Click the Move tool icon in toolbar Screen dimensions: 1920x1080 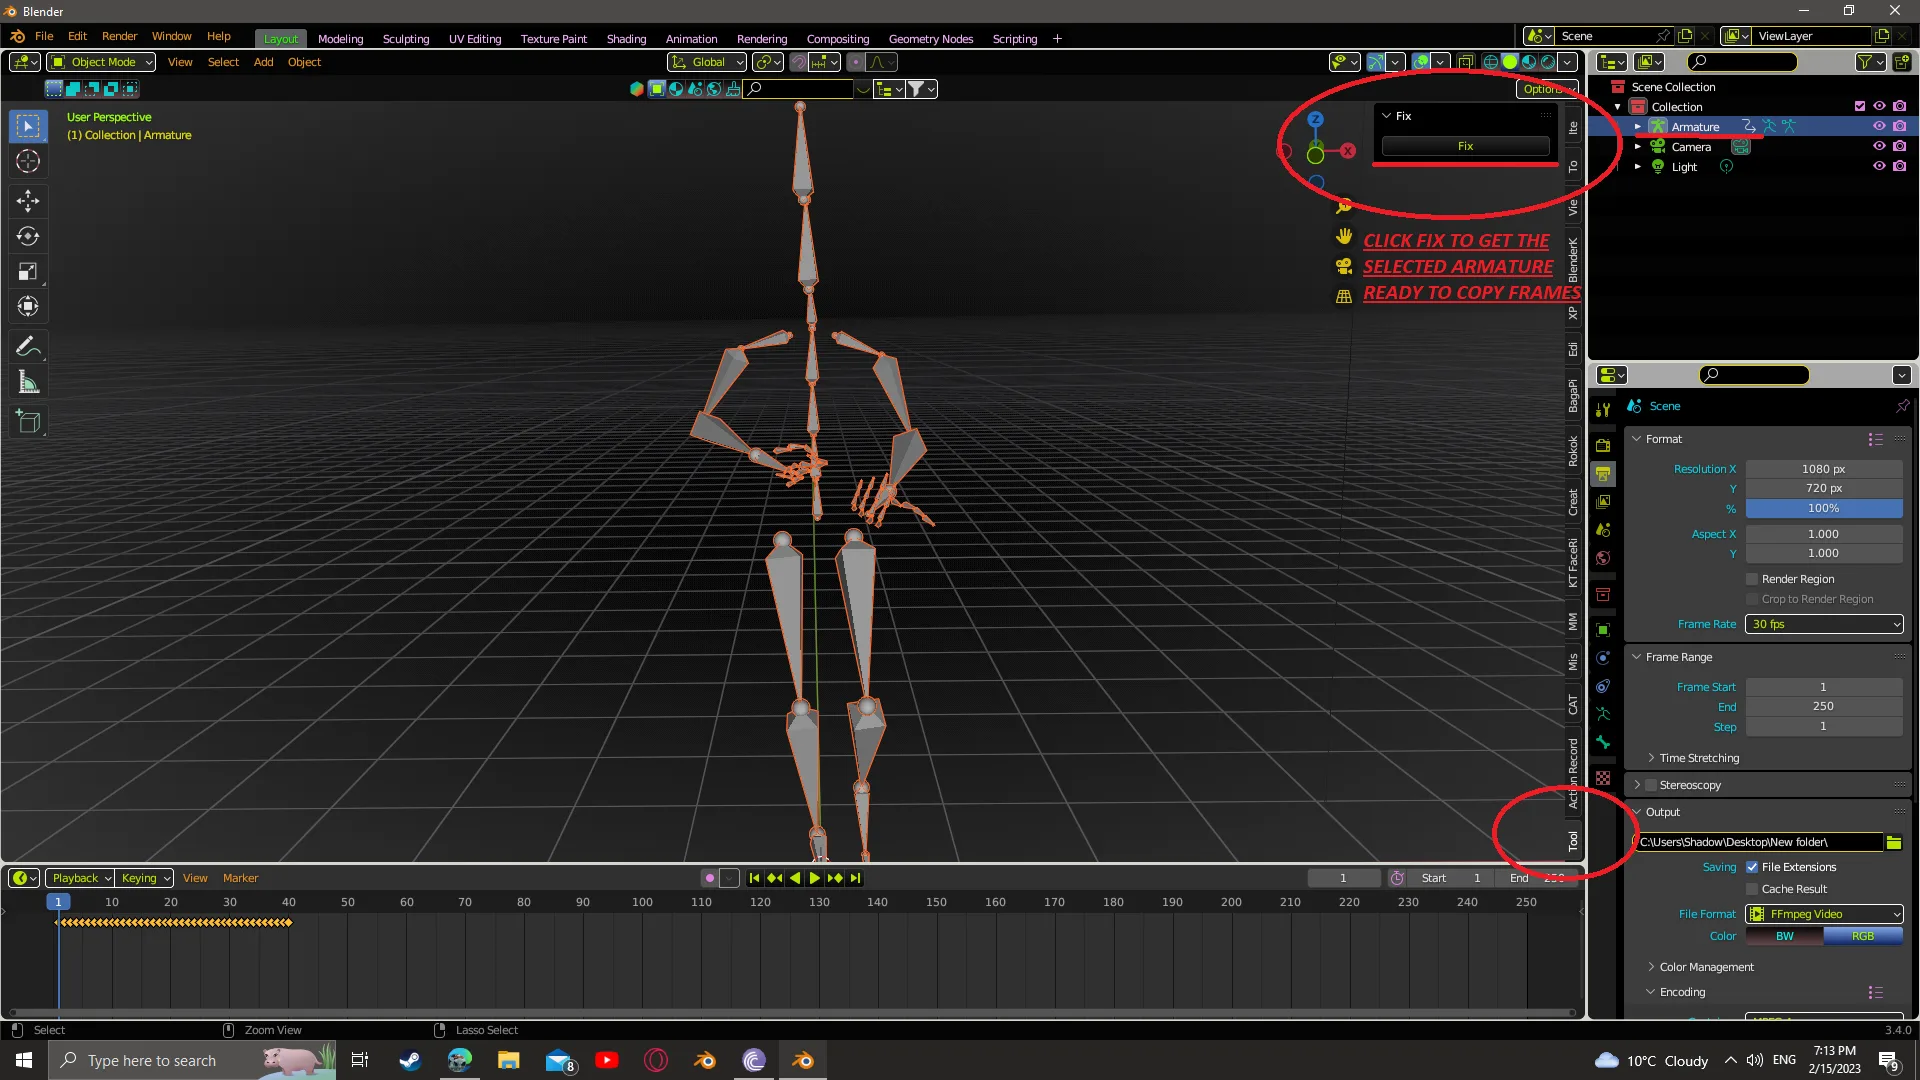29,200
